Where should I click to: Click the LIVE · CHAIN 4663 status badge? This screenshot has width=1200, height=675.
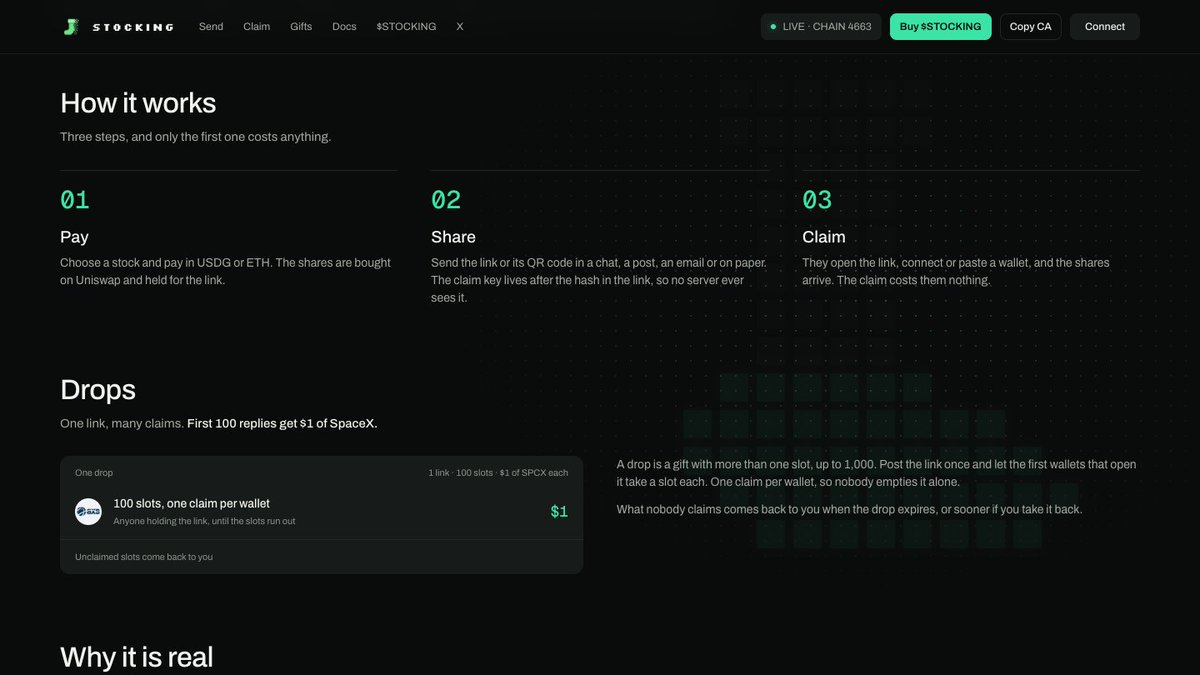point(821,27)
